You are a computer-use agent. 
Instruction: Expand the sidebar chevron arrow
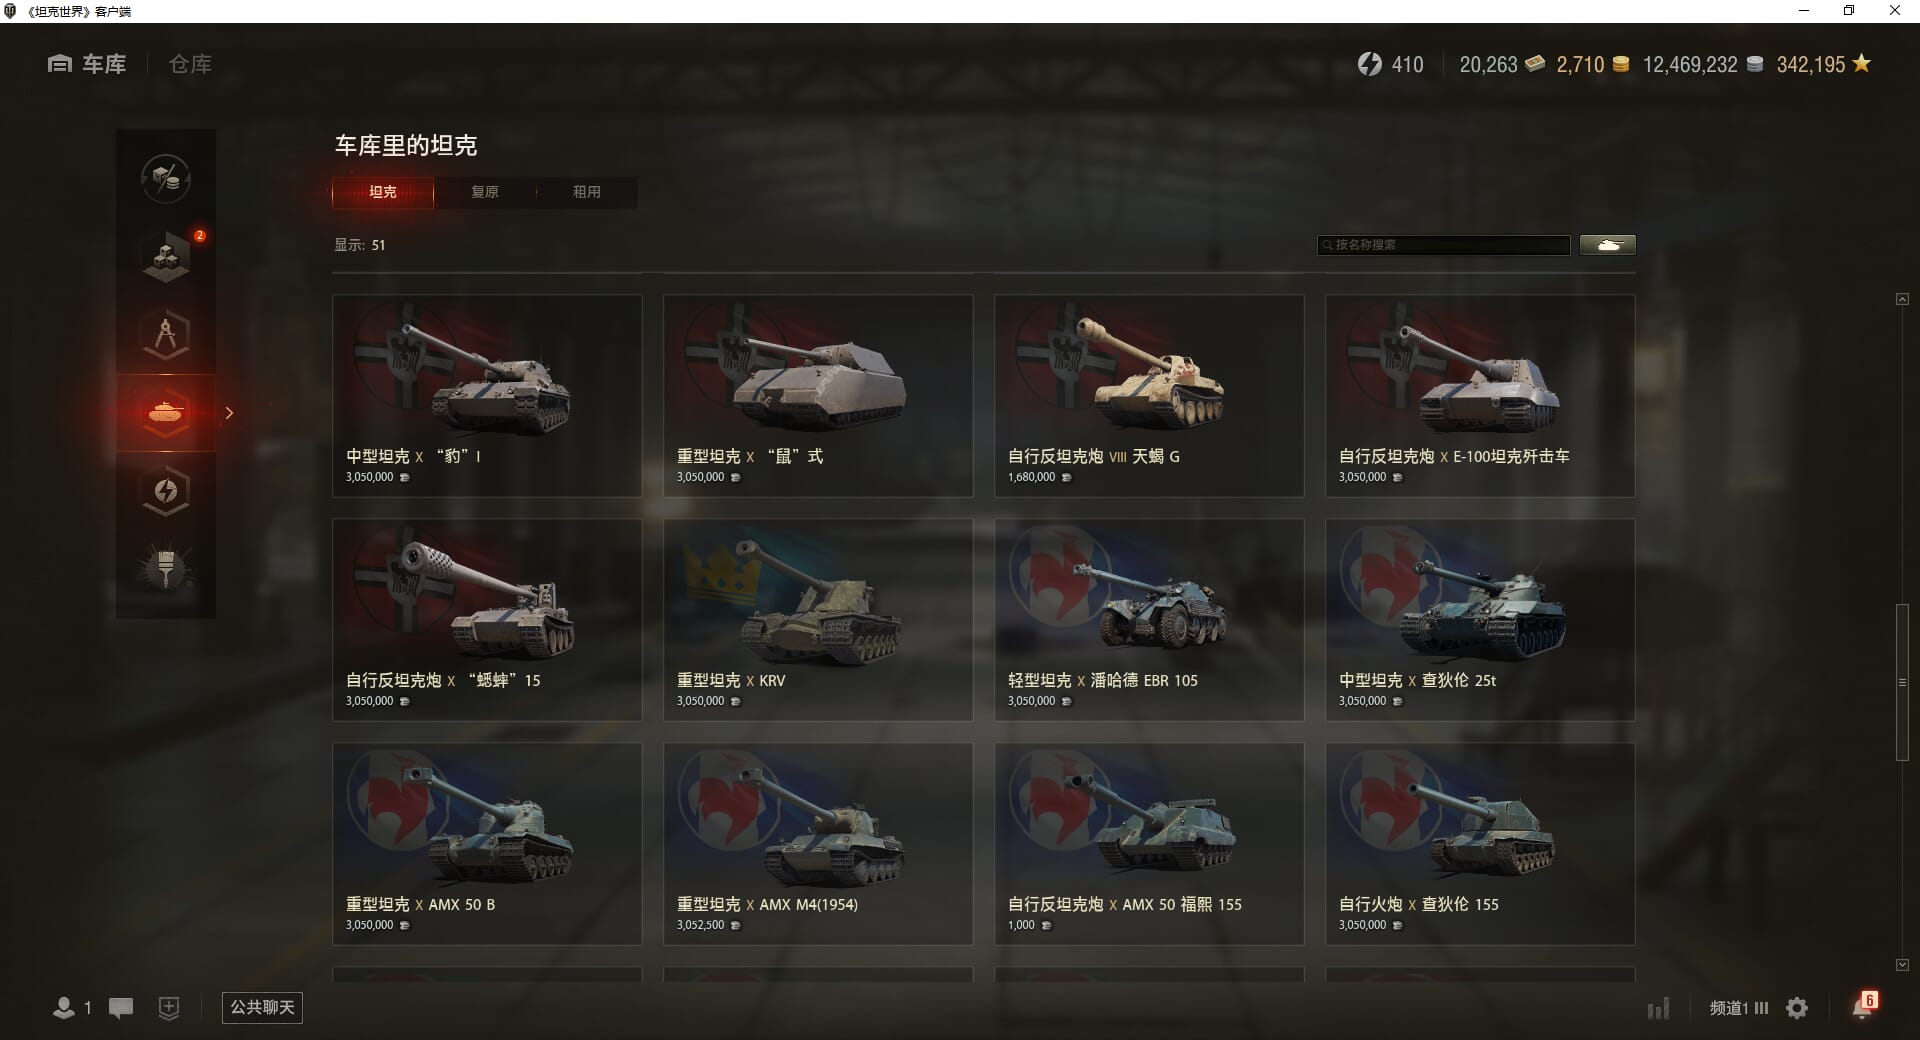[229, 413]
